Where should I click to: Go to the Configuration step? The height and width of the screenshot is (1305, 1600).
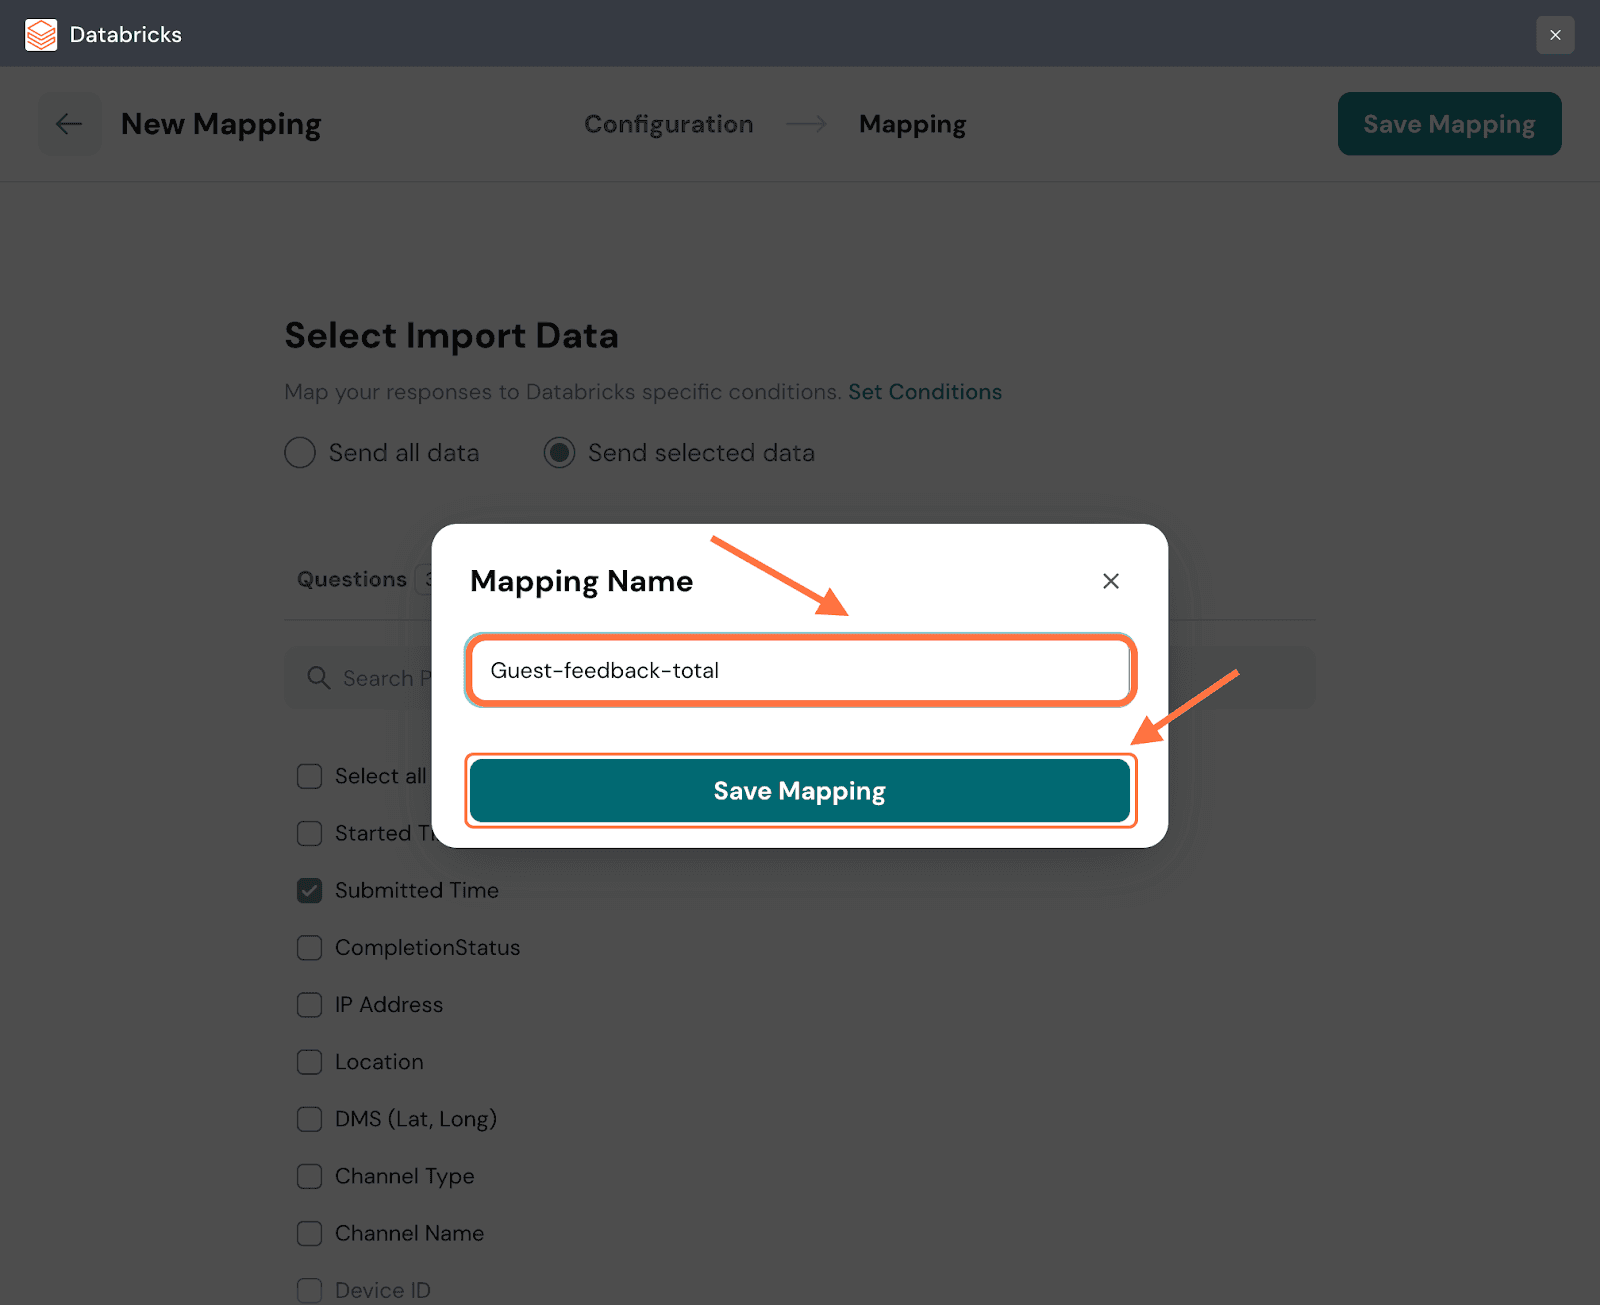pos(668,124)
